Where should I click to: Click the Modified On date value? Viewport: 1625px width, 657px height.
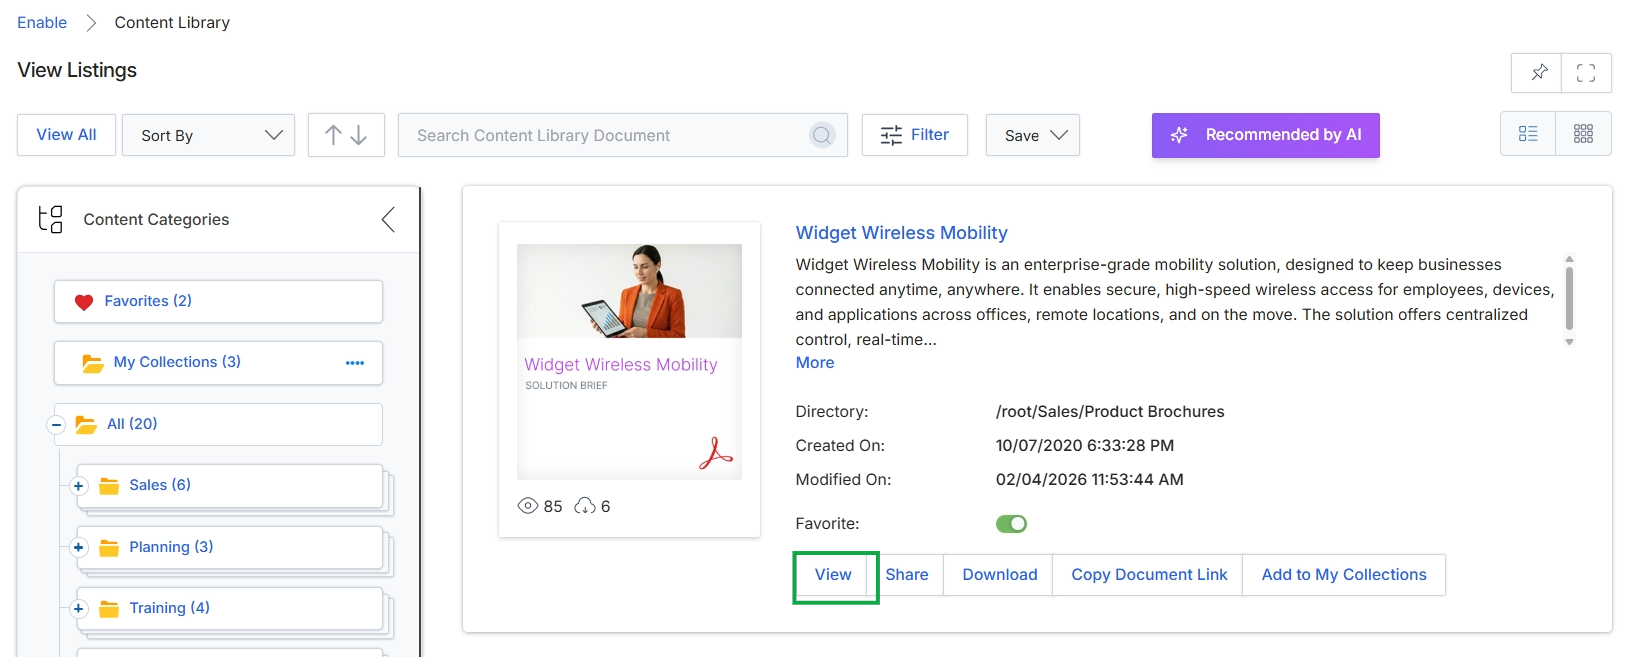point(1089,480)
